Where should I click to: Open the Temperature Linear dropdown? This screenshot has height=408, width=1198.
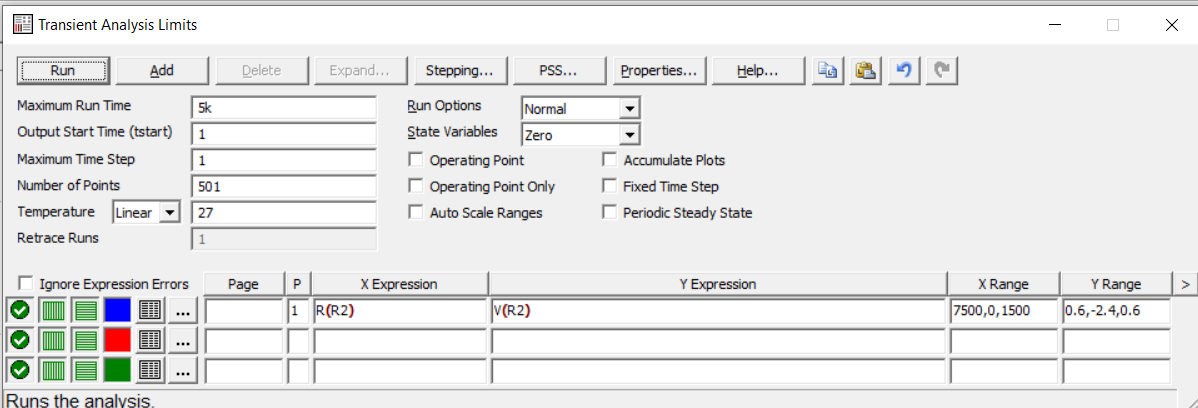168,213
